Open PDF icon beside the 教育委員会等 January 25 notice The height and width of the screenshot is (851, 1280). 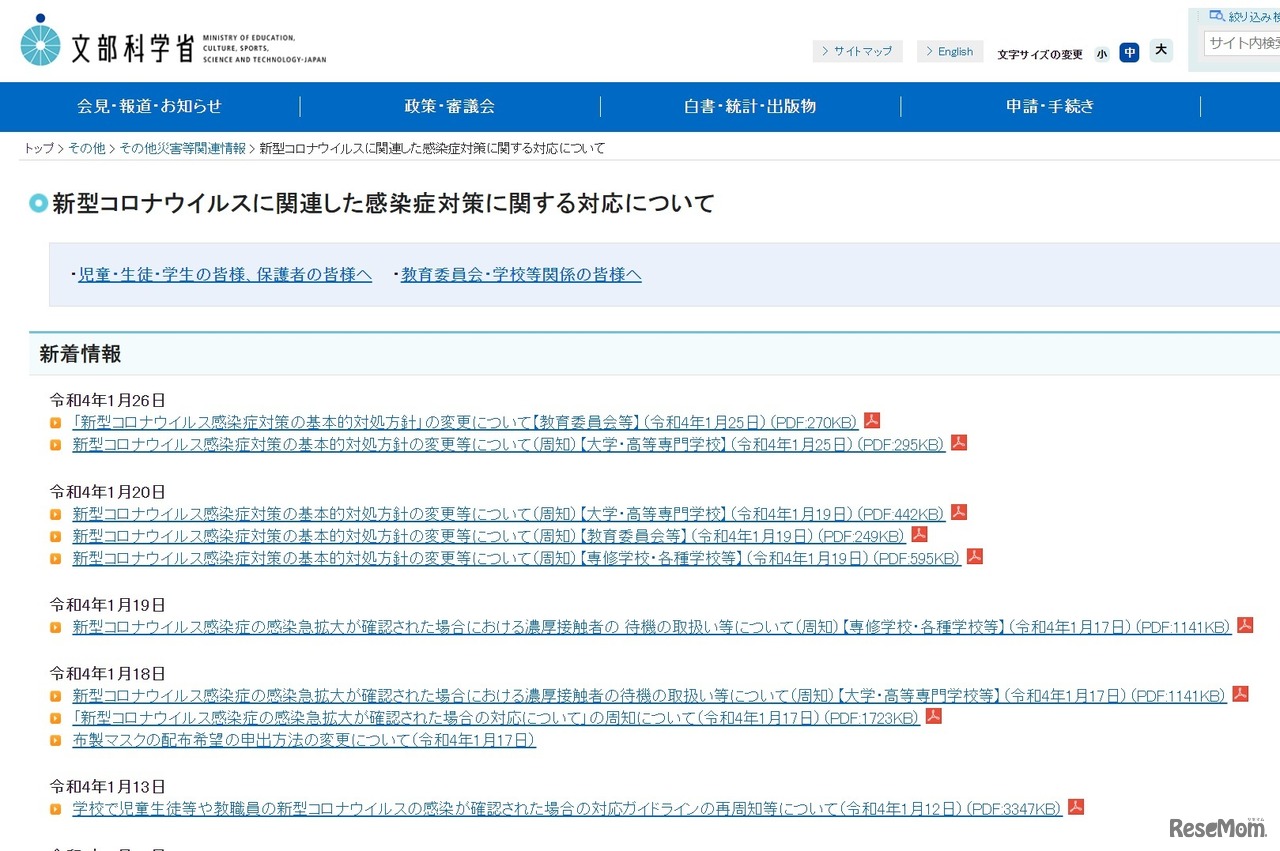coord(871,421)
